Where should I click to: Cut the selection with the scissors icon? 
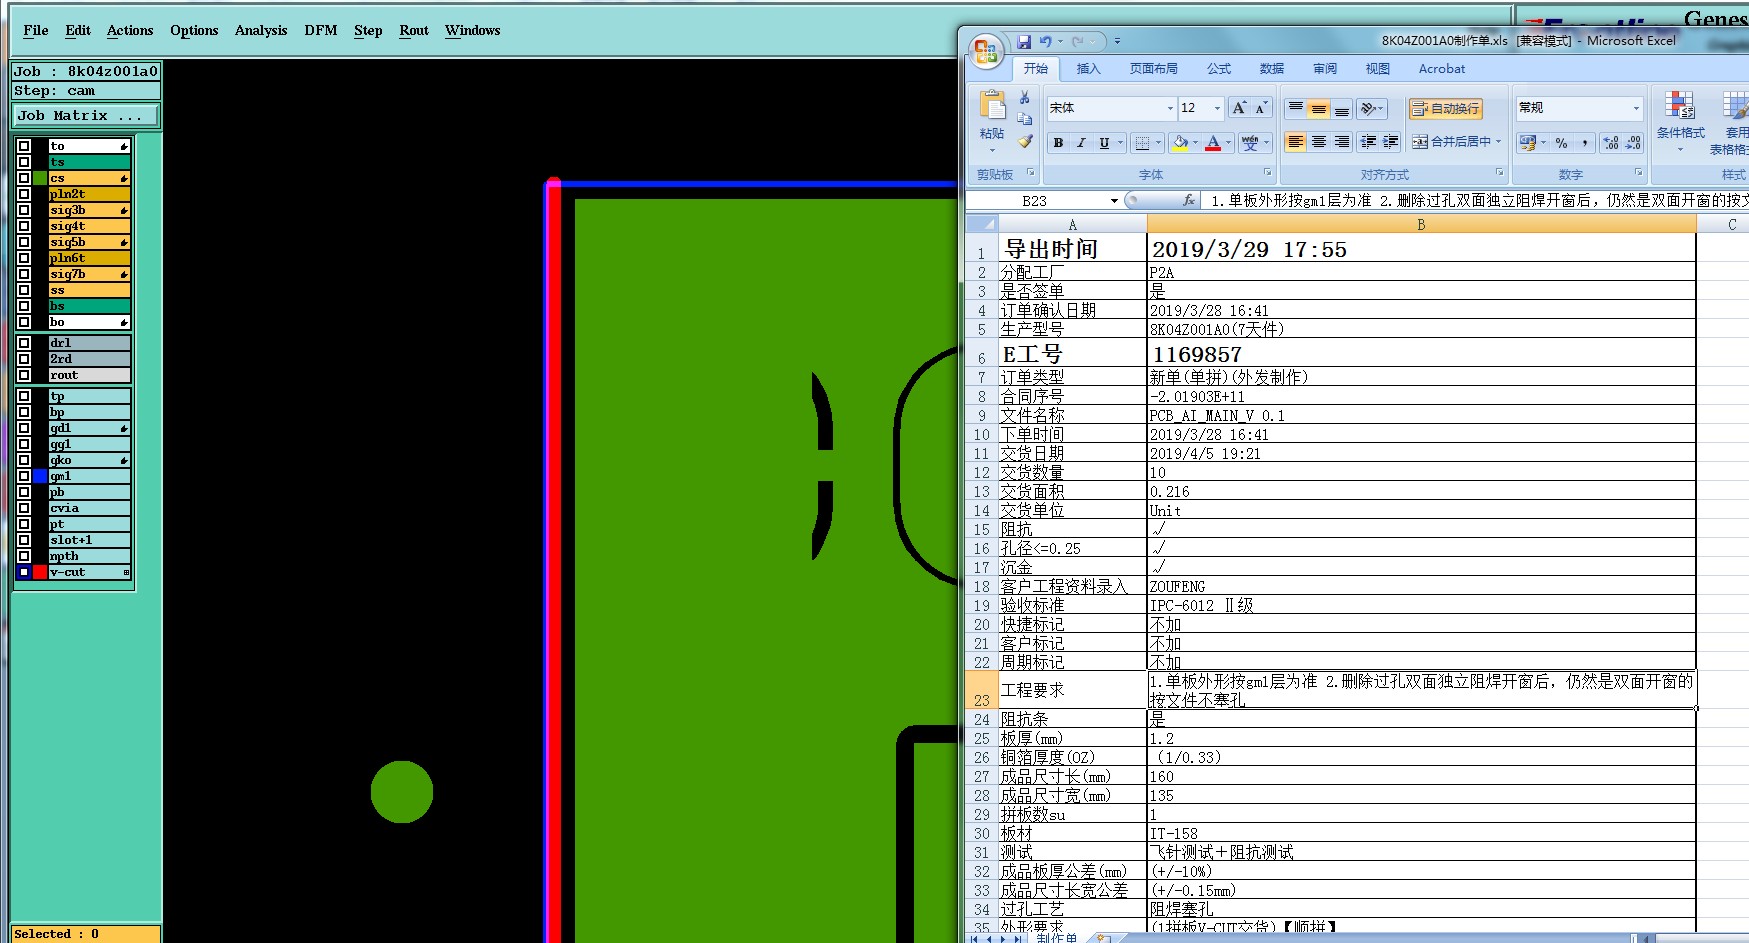point(1024,97)
